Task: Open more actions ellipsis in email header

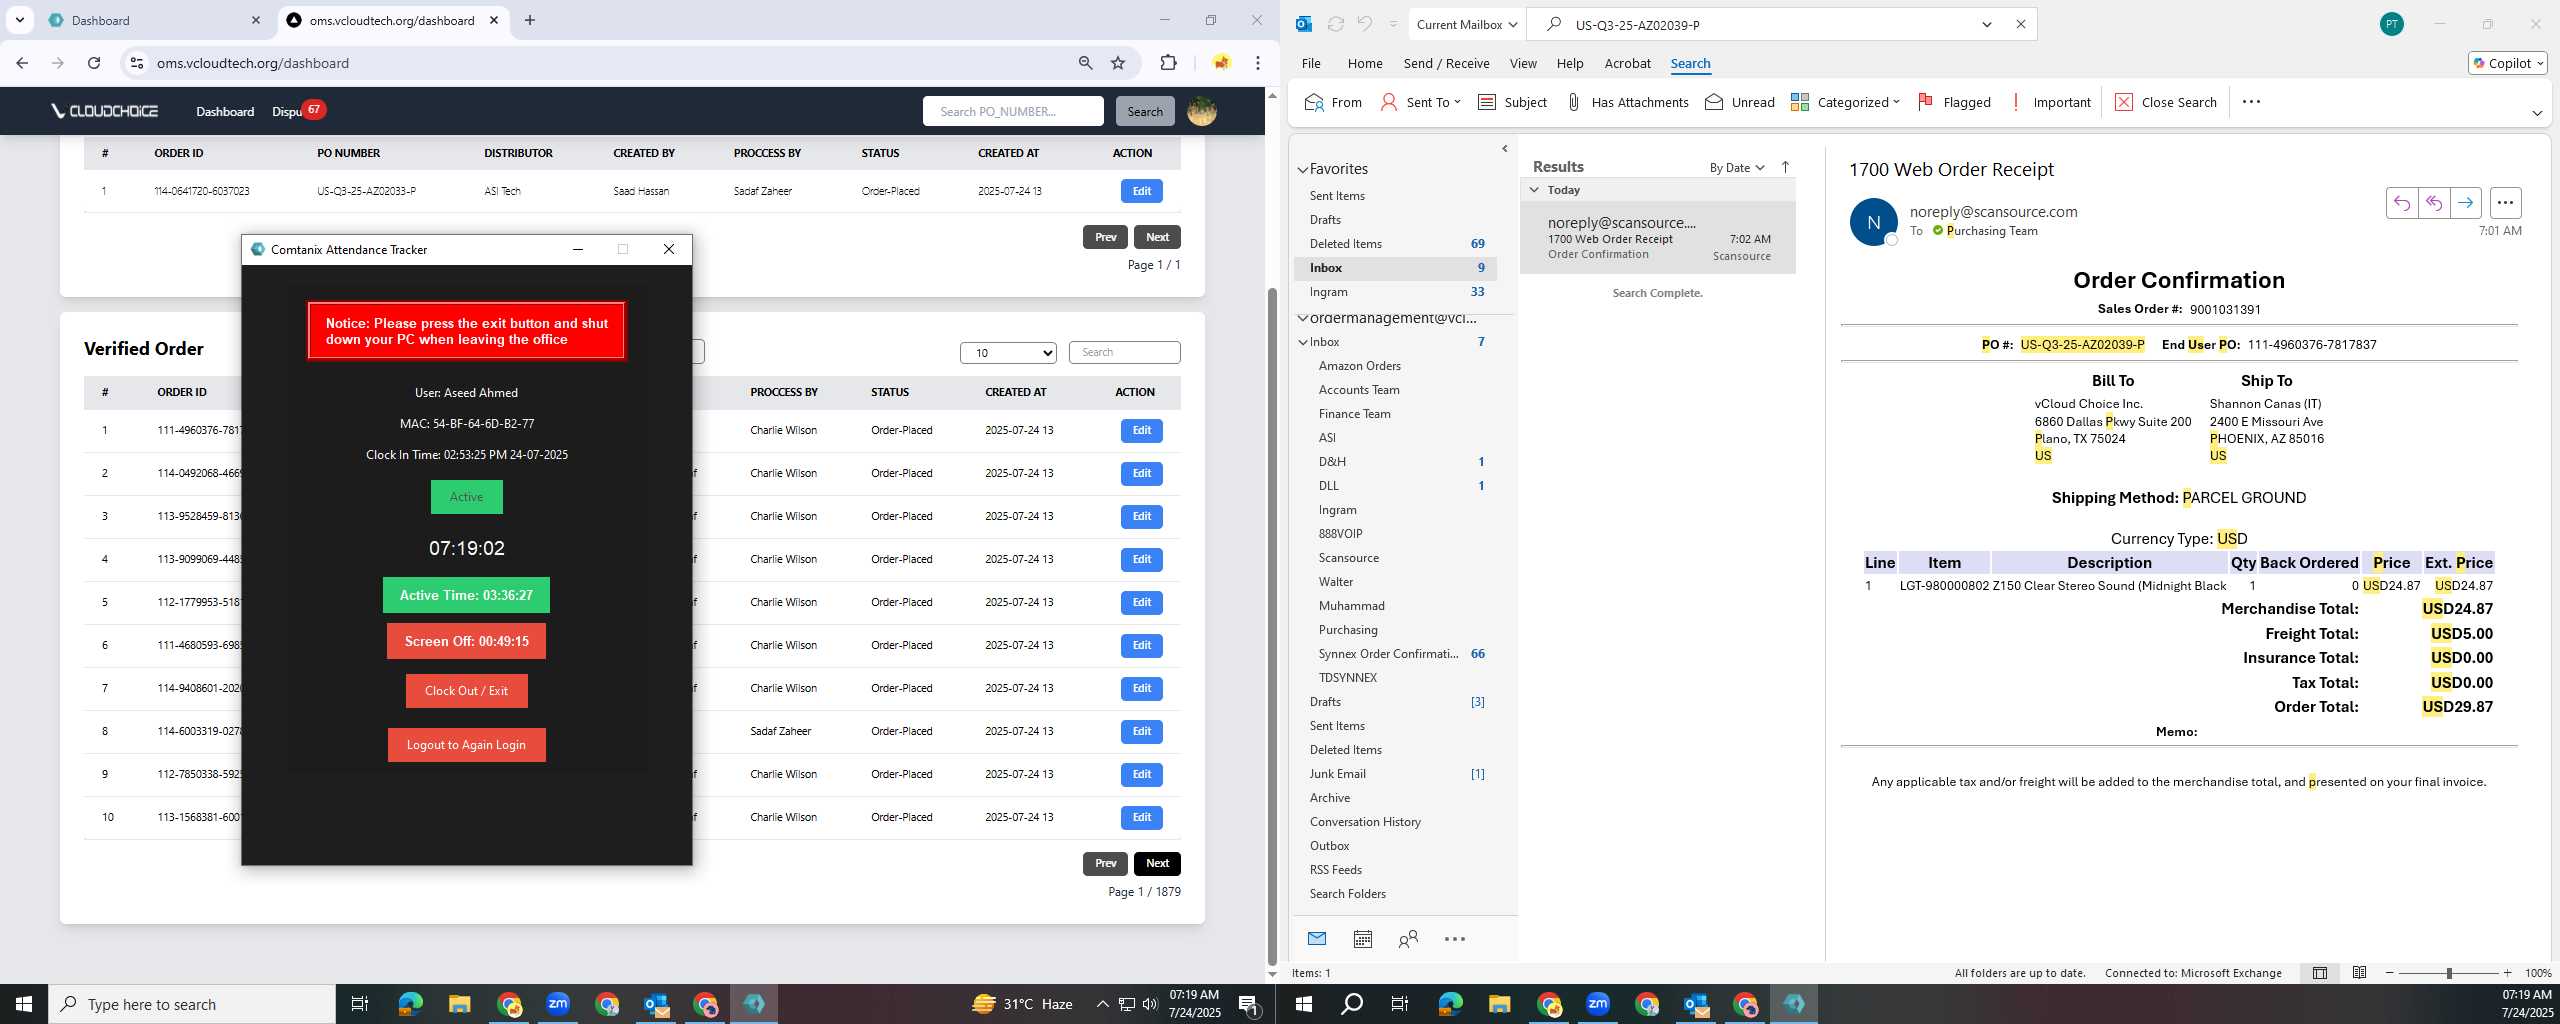Action: [2505, 203]
